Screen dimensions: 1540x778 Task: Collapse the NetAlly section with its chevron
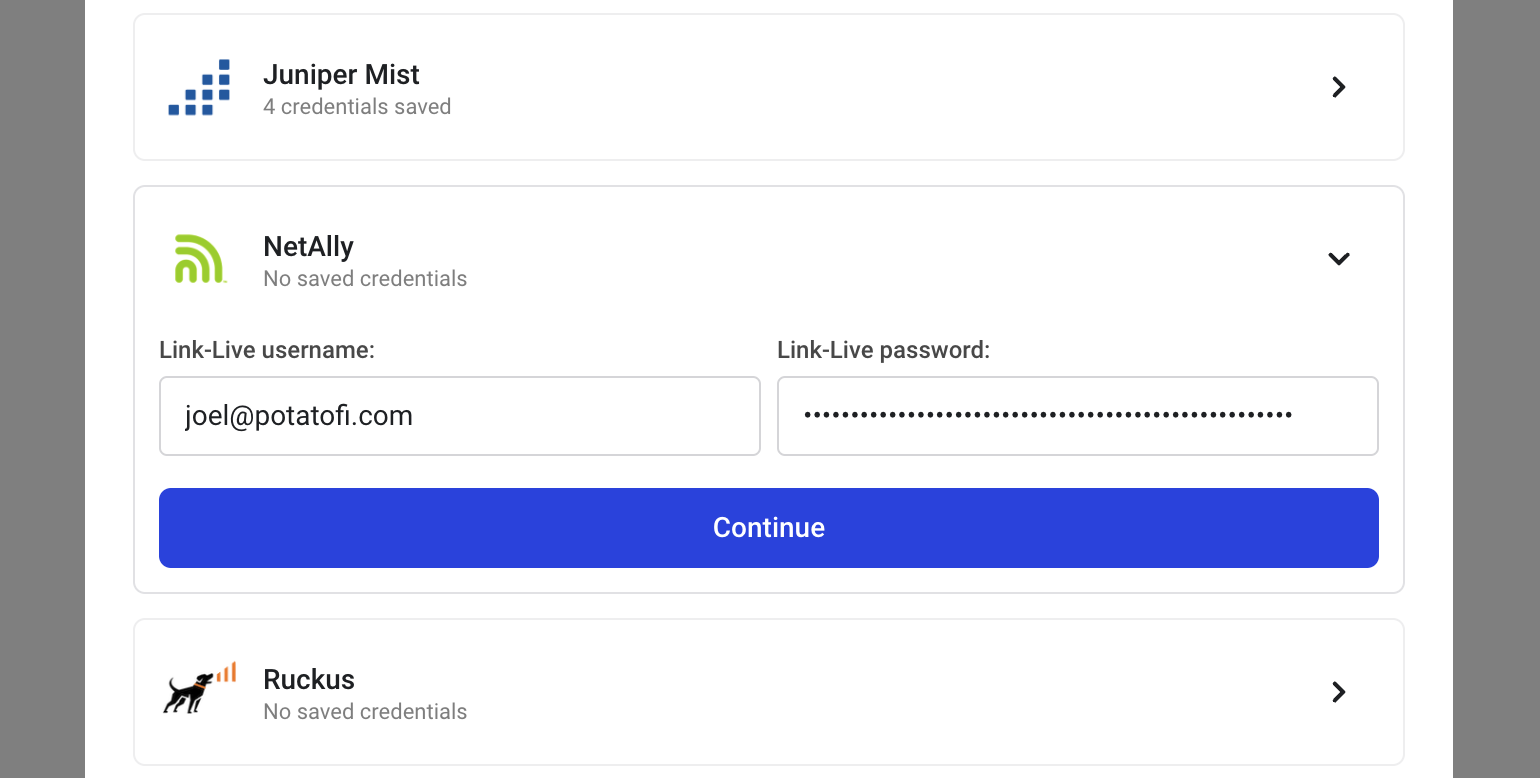point(1339,259)
